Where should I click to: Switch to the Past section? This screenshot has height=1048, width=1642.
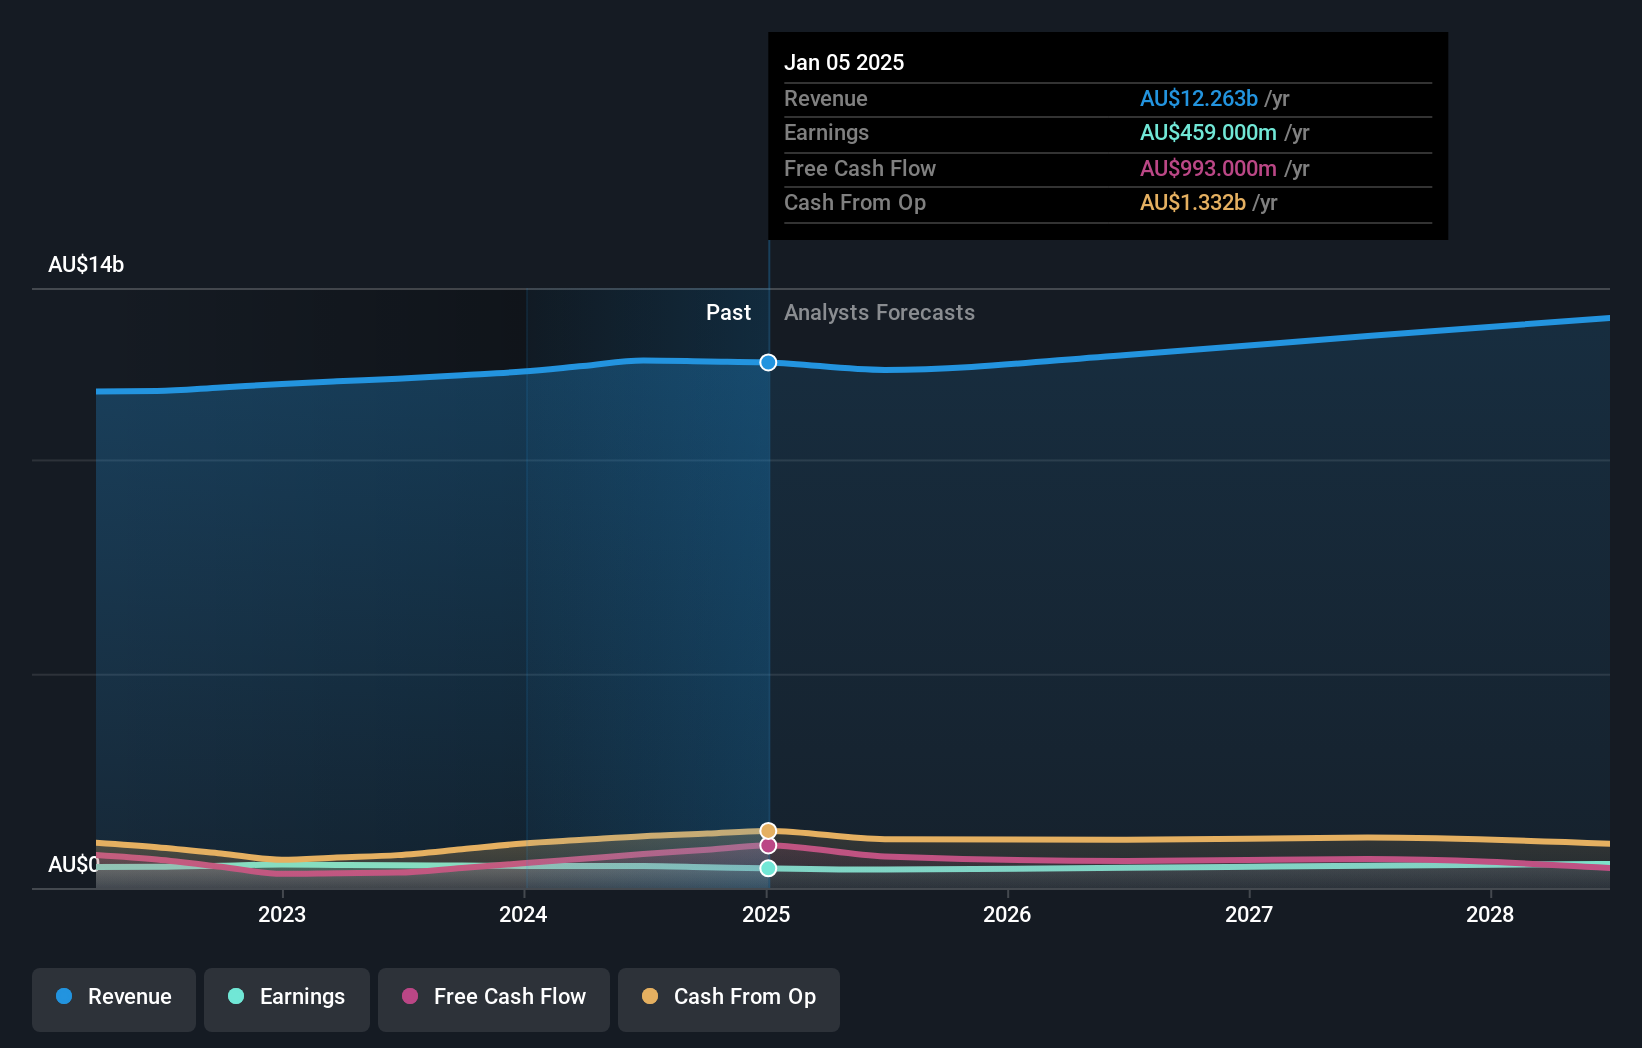point(728,312)
